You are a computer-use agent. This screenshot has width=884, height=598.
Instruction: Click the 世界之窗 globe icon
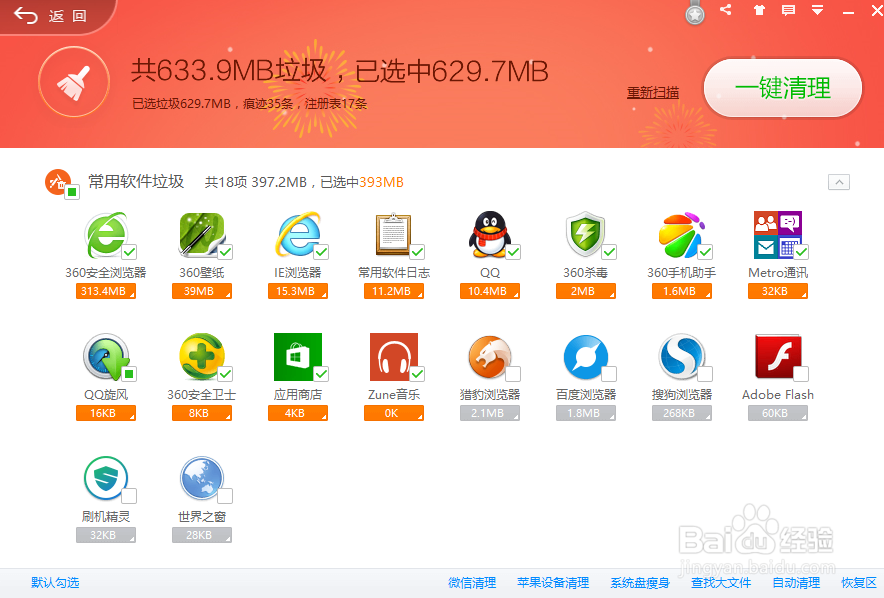(x=201, y=479)
